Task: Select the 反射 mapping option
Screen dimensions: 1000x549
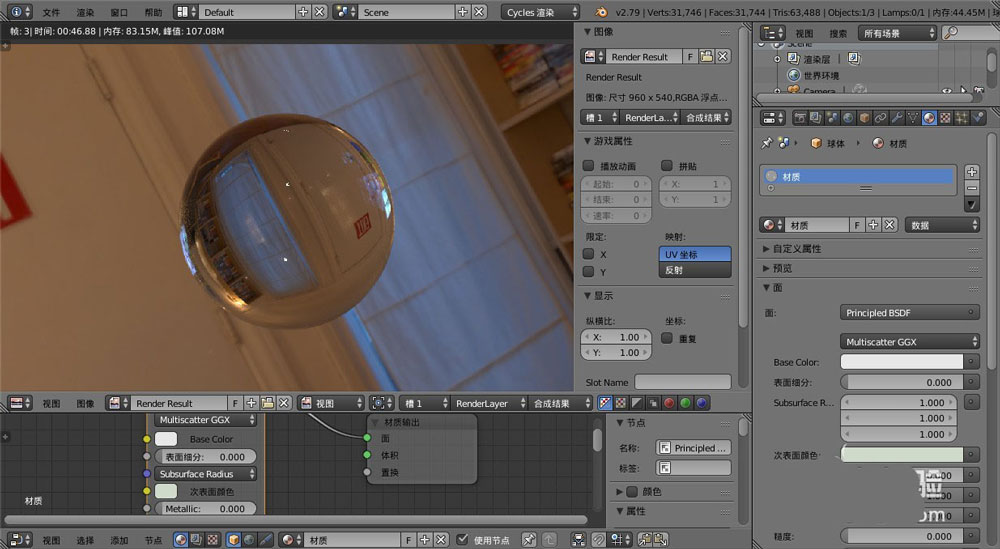Action: (695, 270)
